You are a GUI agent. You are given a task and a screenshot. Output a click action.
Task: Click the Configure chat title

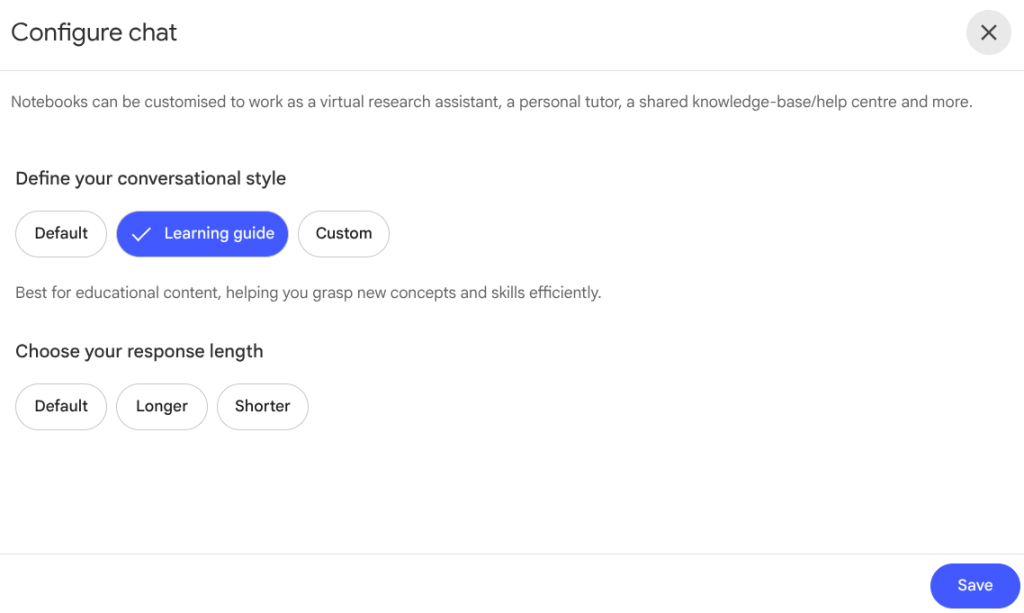point(94,32)
